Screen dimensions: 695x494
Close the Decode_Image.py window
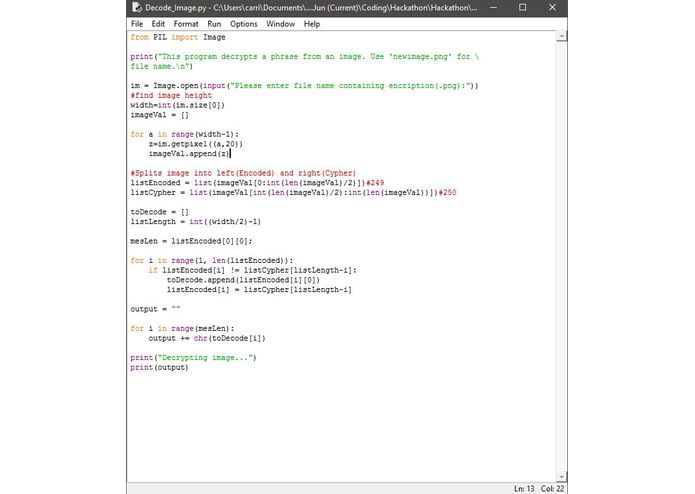coord(552,8)
